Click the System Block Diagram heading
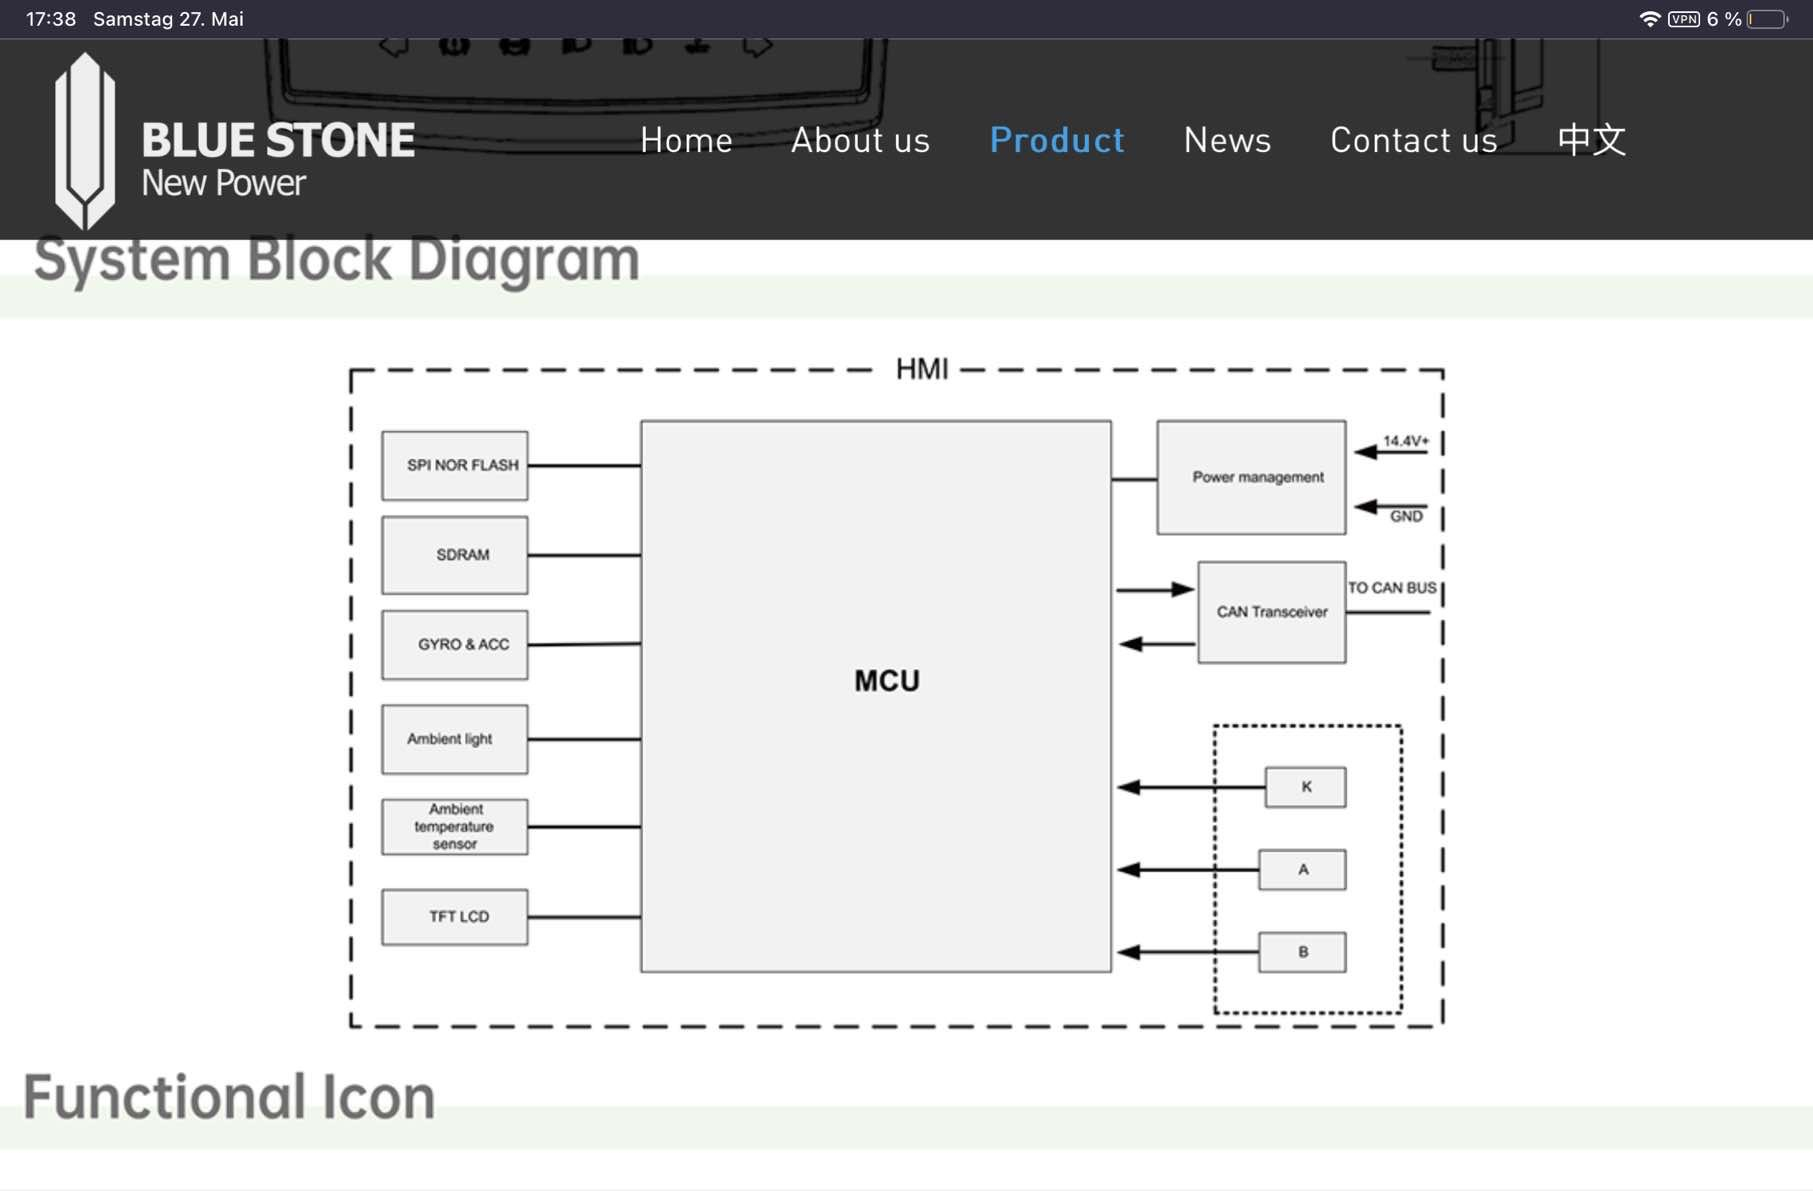This screenshot has height=1191, width=1813. point(337,260)
